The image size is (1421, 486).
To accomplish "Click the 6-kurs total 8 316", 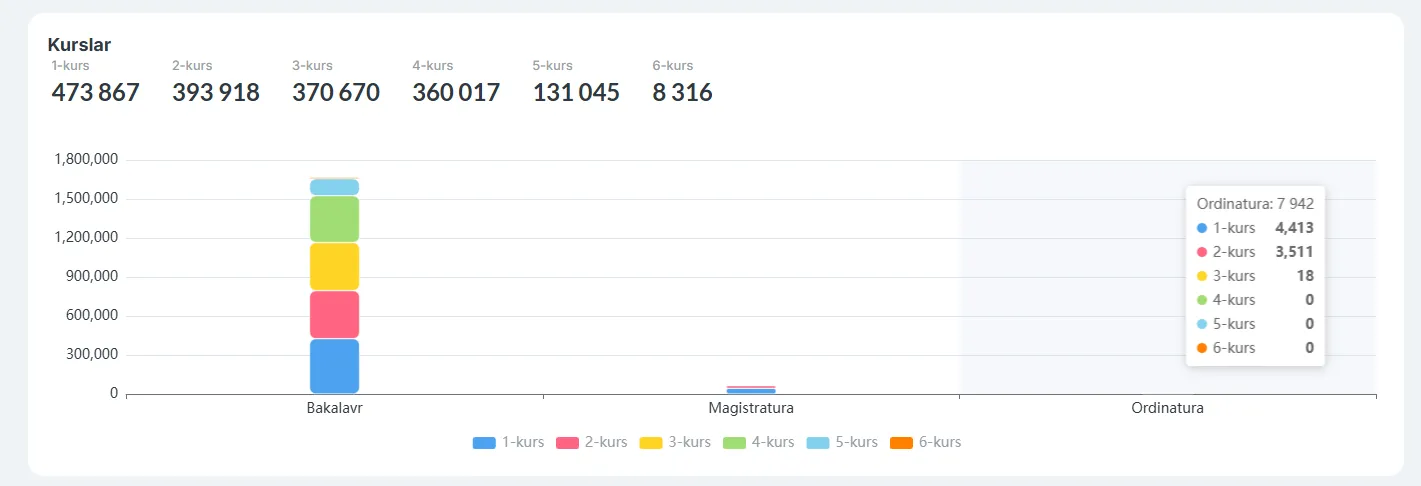I will tap(682, 93).
